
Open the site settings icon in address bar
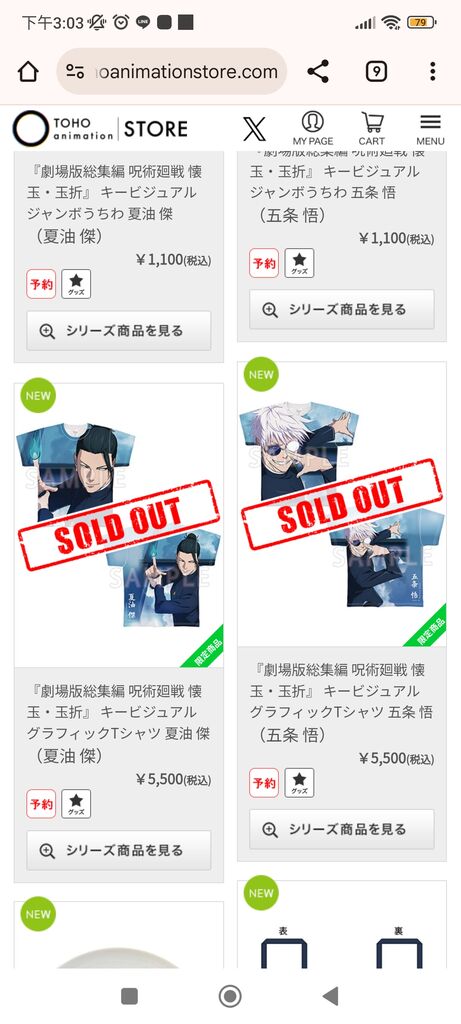tap(76, 72)
